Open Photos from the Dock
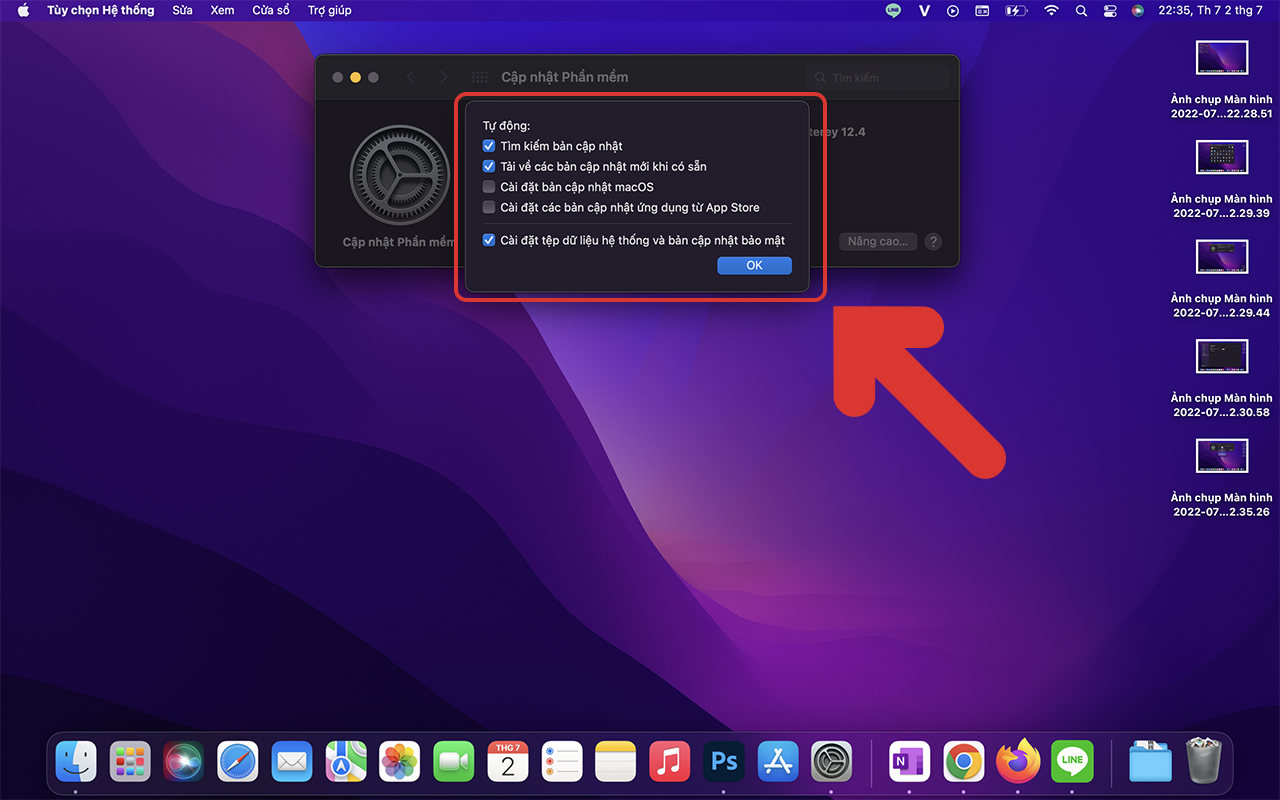The height and width of the screenshot is (800, 1280). (x=400, y=762)
